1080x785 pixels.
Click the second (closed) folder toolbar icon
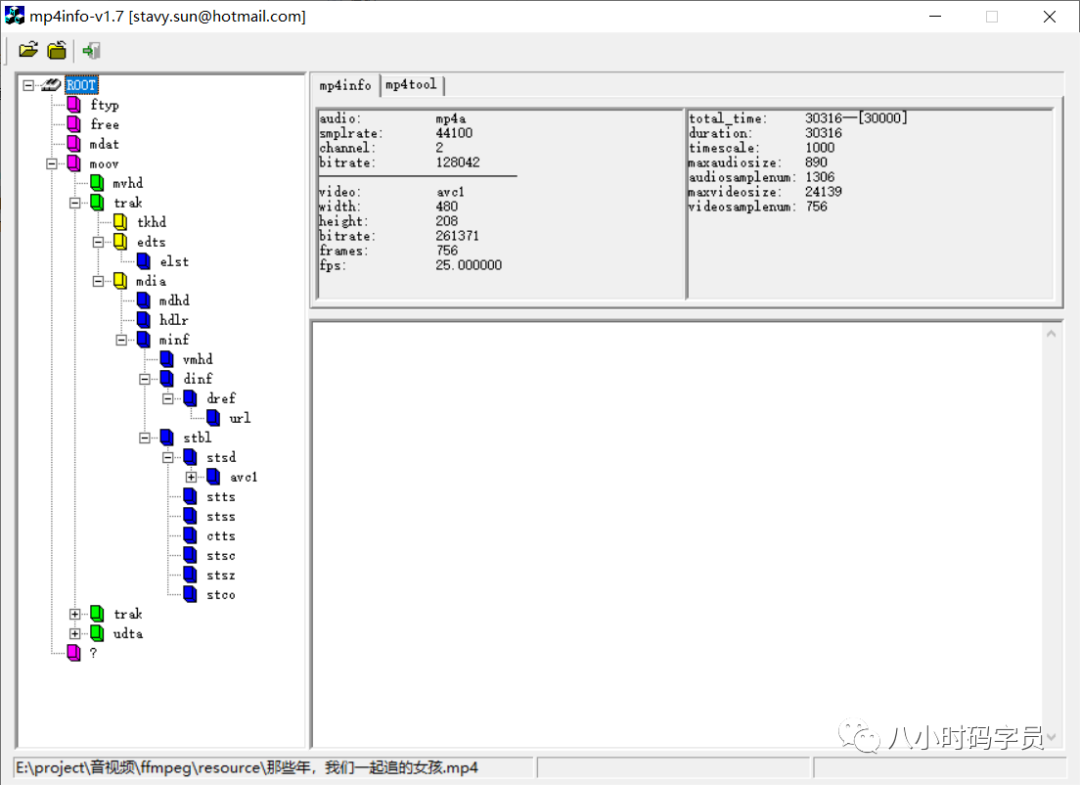pos(56,50)
